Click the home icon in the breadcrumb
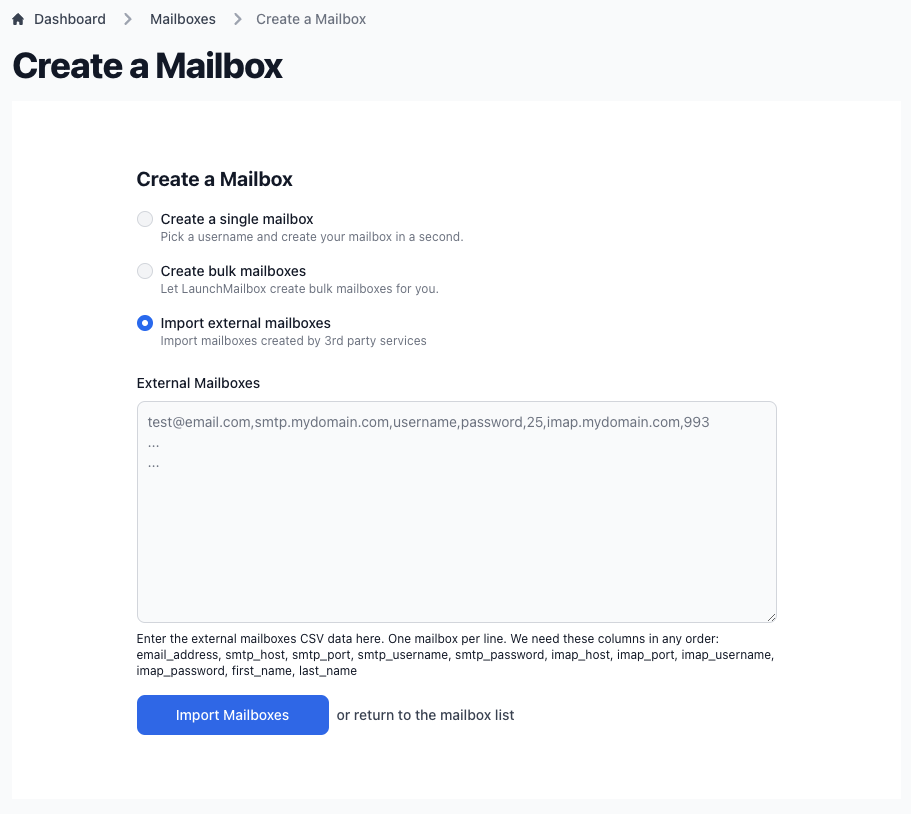Viewport: 911px width, 814px height. click(18, 19)
